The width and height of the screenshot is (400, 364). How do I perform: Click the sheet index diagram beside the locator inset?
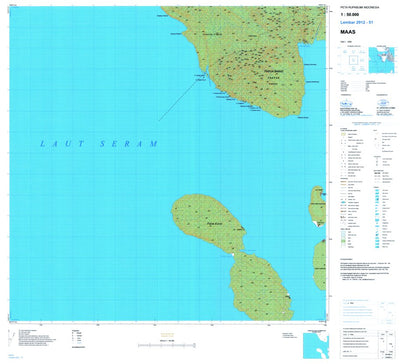353,60
